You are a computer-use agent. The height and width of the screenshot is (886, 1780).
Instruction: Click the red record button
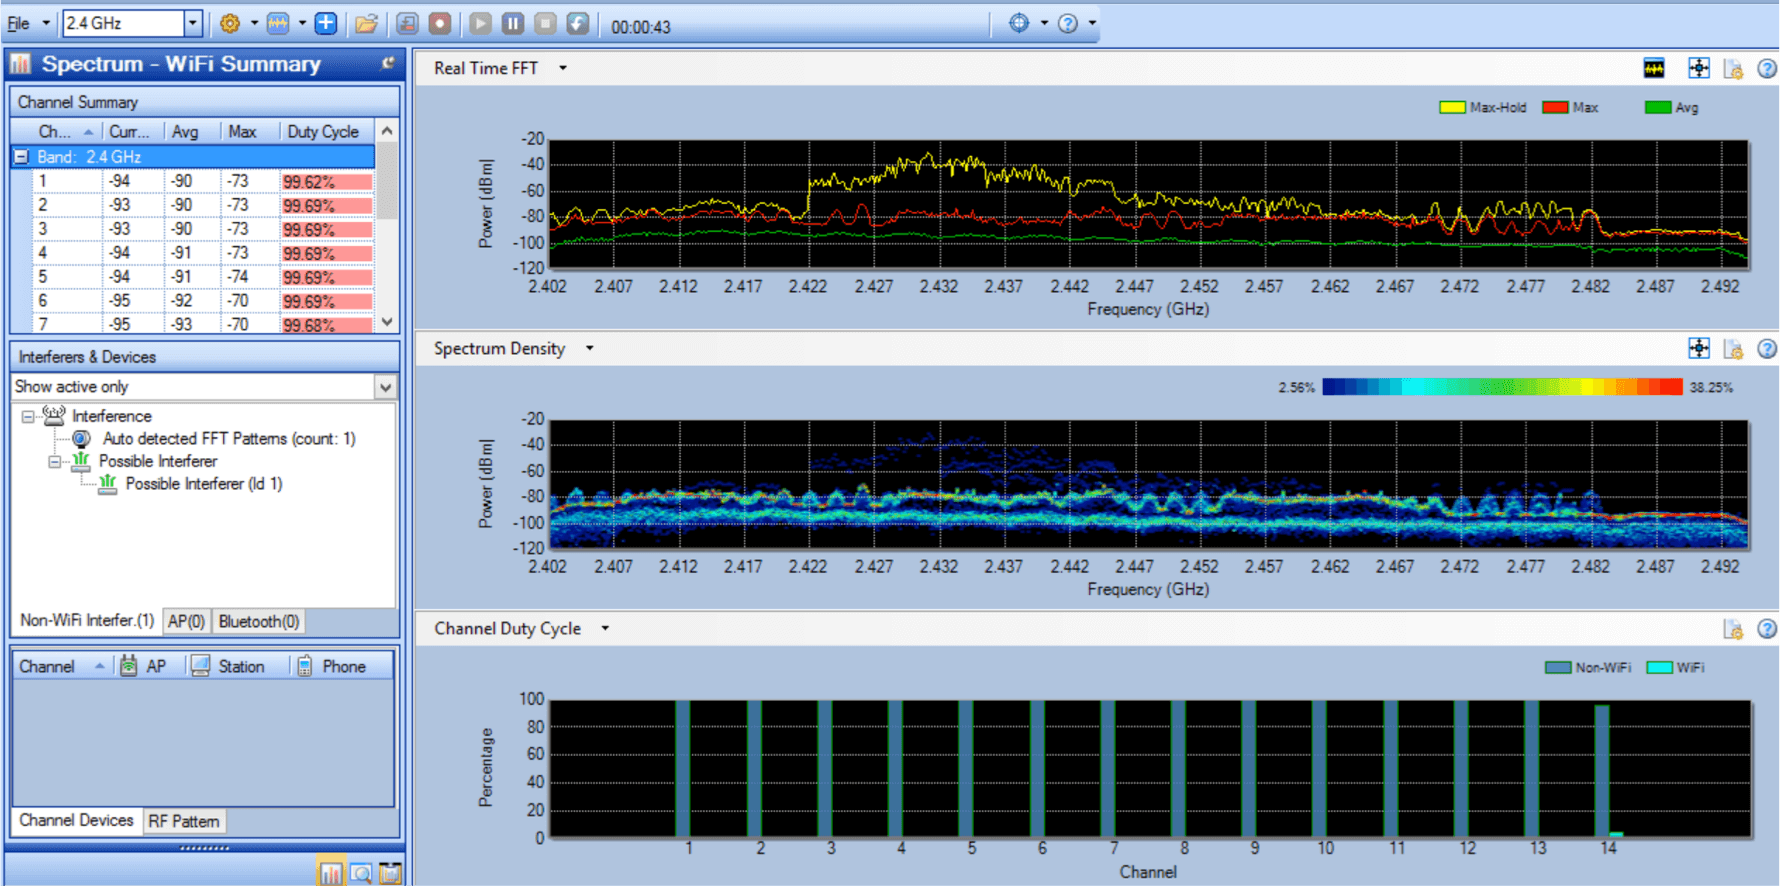[440, 23]
